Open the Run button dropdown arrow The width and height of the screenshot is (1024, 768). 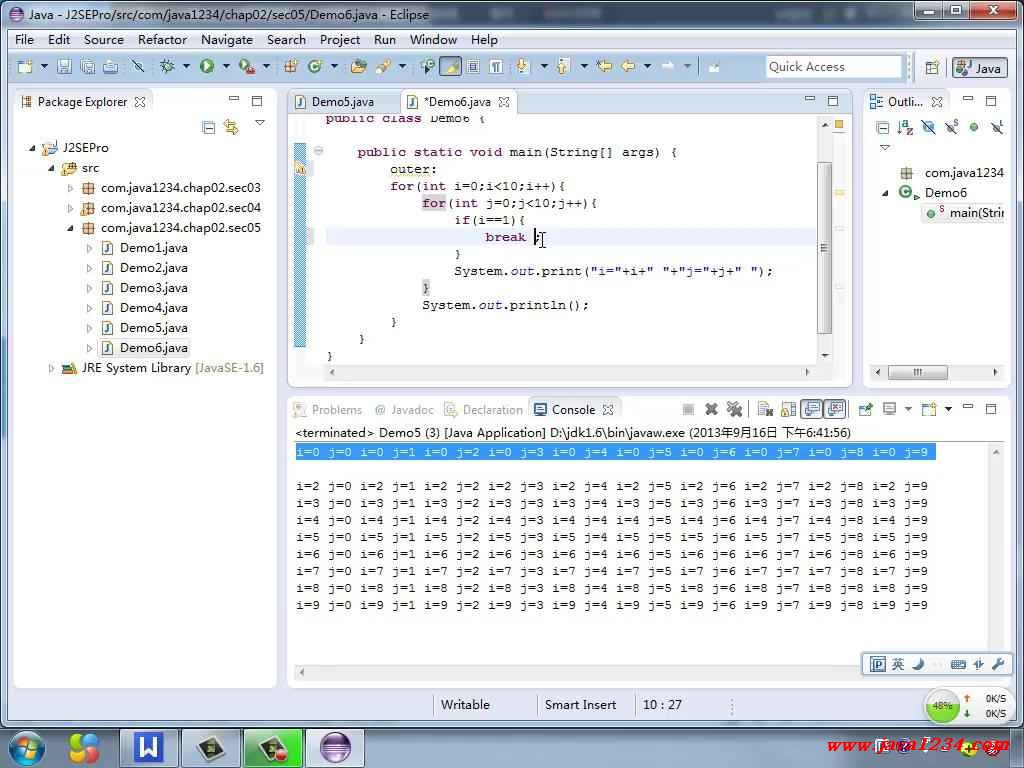click(x=226, y=66)
